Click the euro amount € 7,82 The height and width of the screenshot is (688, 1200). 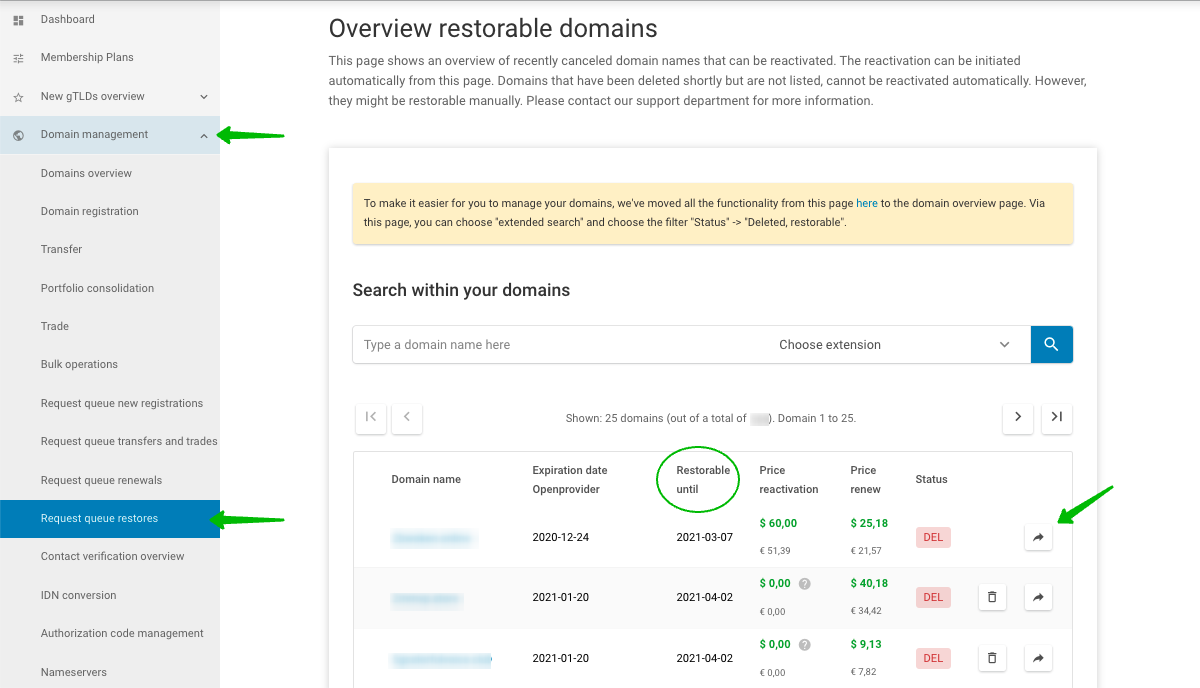(x=863, y=672)
